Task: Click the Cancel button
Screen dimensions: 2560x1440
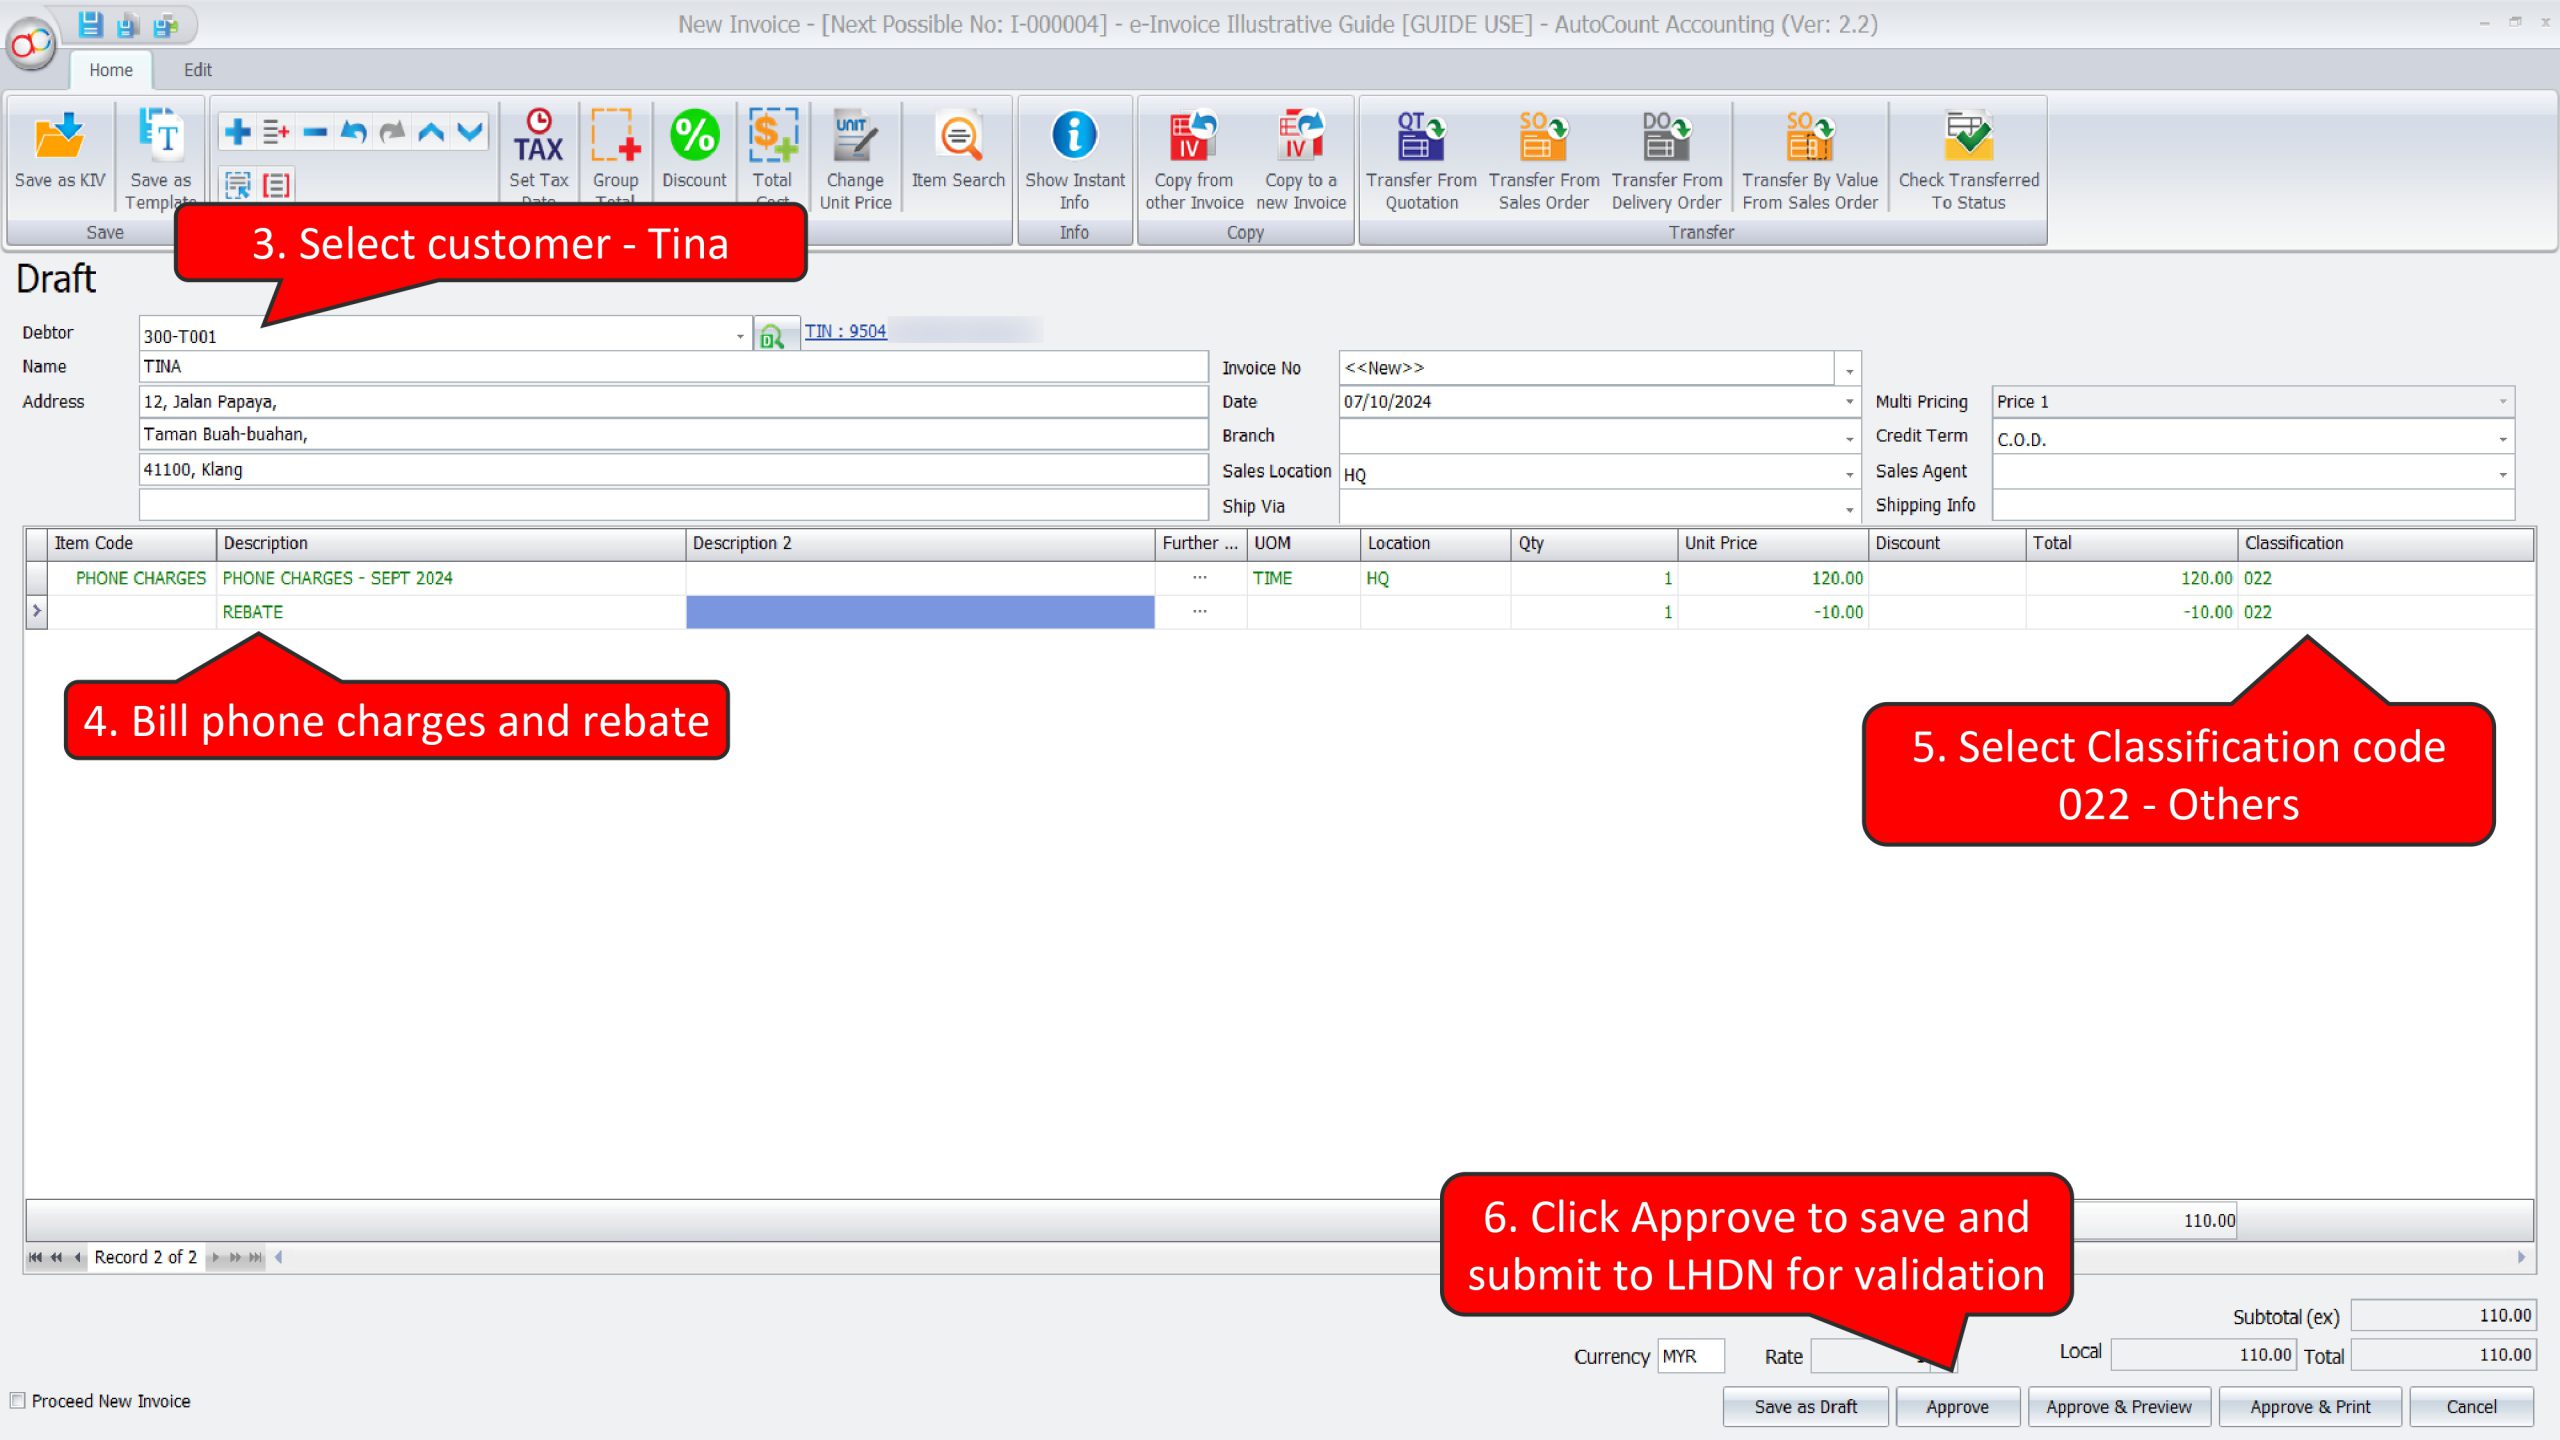Action: [x=2471, y=1407]
